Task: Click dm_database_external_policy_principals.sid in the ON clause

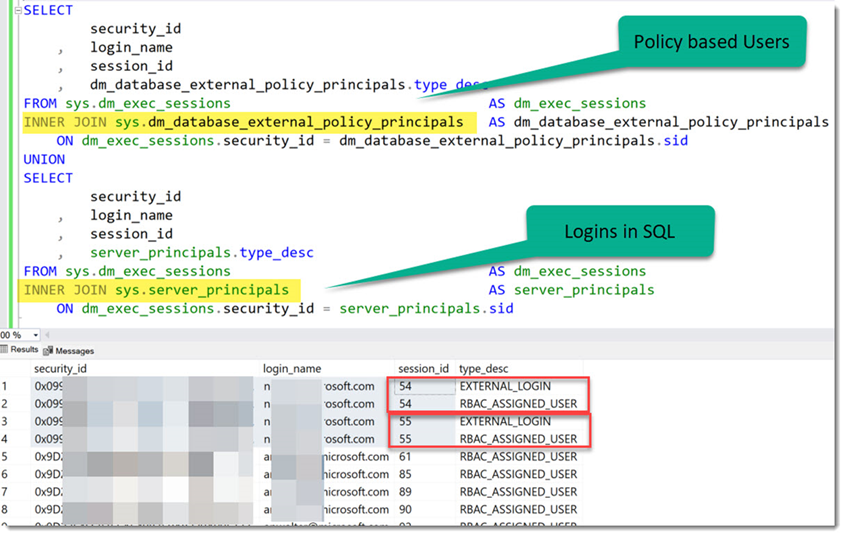Action: [513, 141]
